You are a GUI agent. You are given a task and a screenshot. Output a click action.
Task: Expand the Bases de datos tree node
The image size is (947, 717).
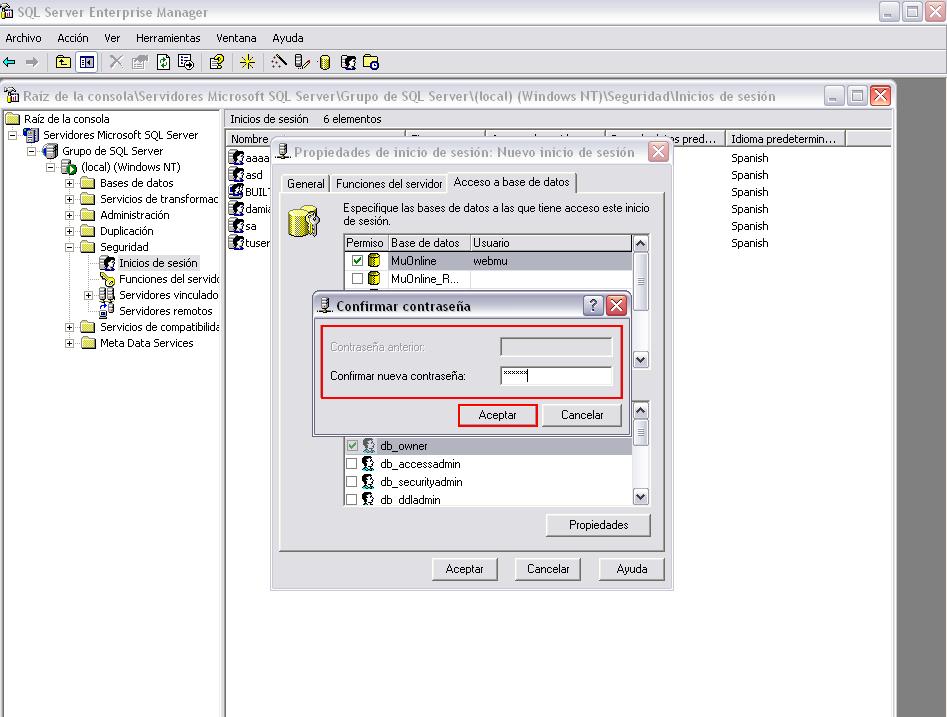[69, 183]
